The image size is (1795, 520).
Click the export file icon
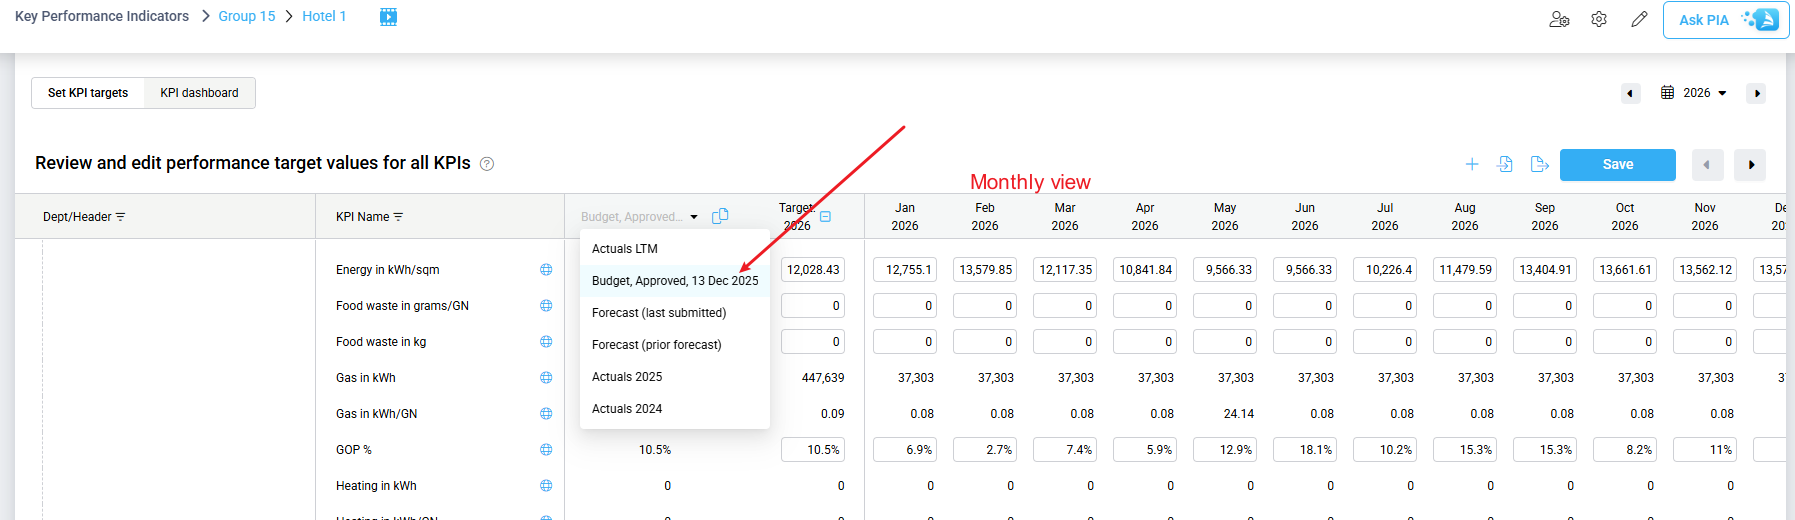tap(1539, 164)
